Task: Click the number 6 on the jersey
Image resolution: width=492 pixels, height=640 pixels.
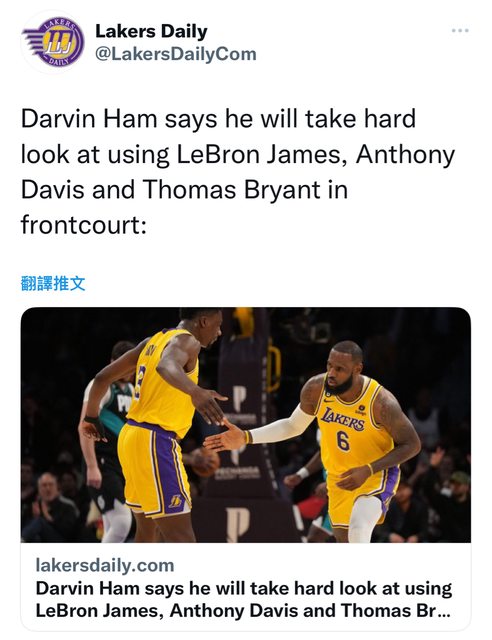Action: [x=343, y=441]
